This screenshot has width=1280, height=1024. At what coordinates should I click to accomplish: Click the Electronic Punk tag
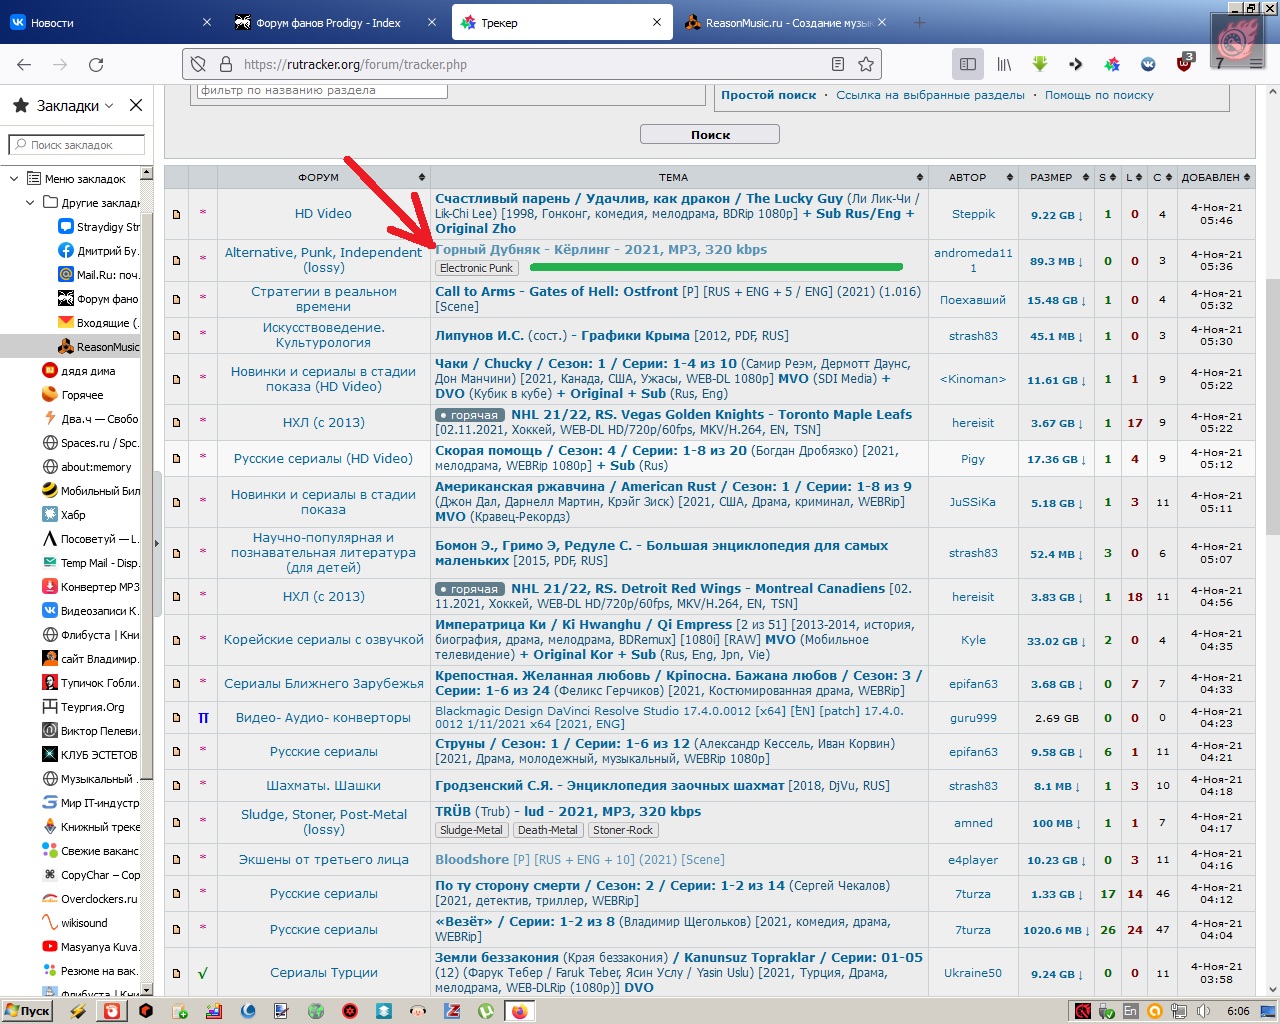476,268
